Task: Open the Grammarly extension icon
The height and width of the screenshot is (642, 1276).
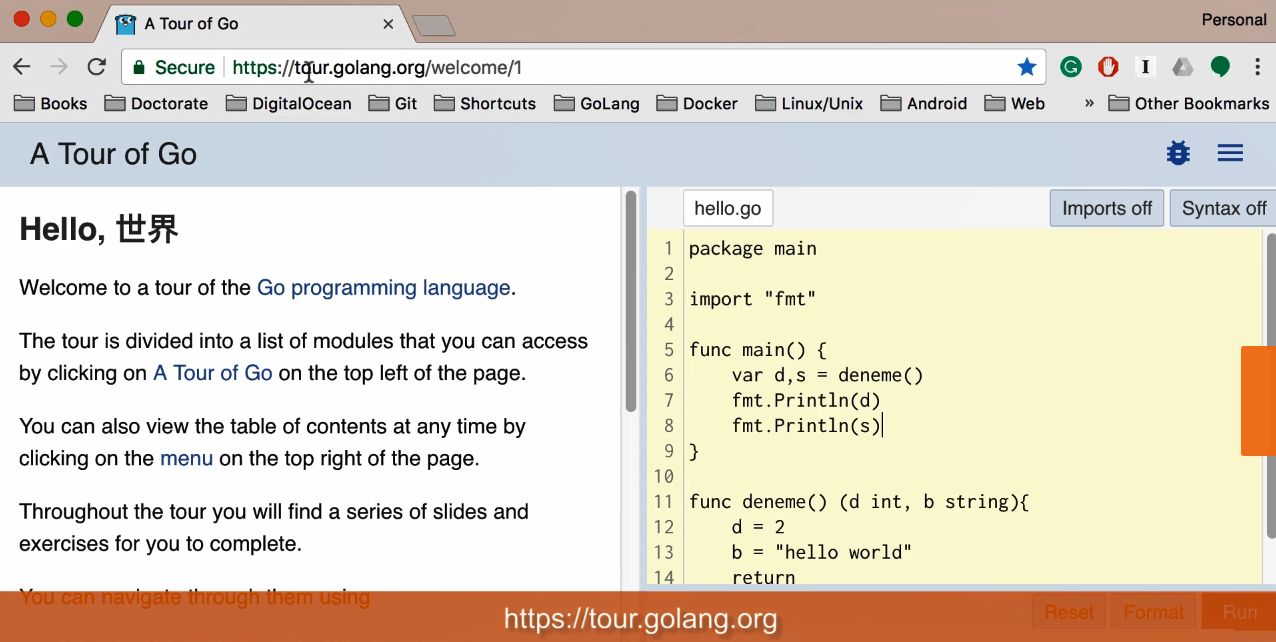Action: coord(1071,67)
